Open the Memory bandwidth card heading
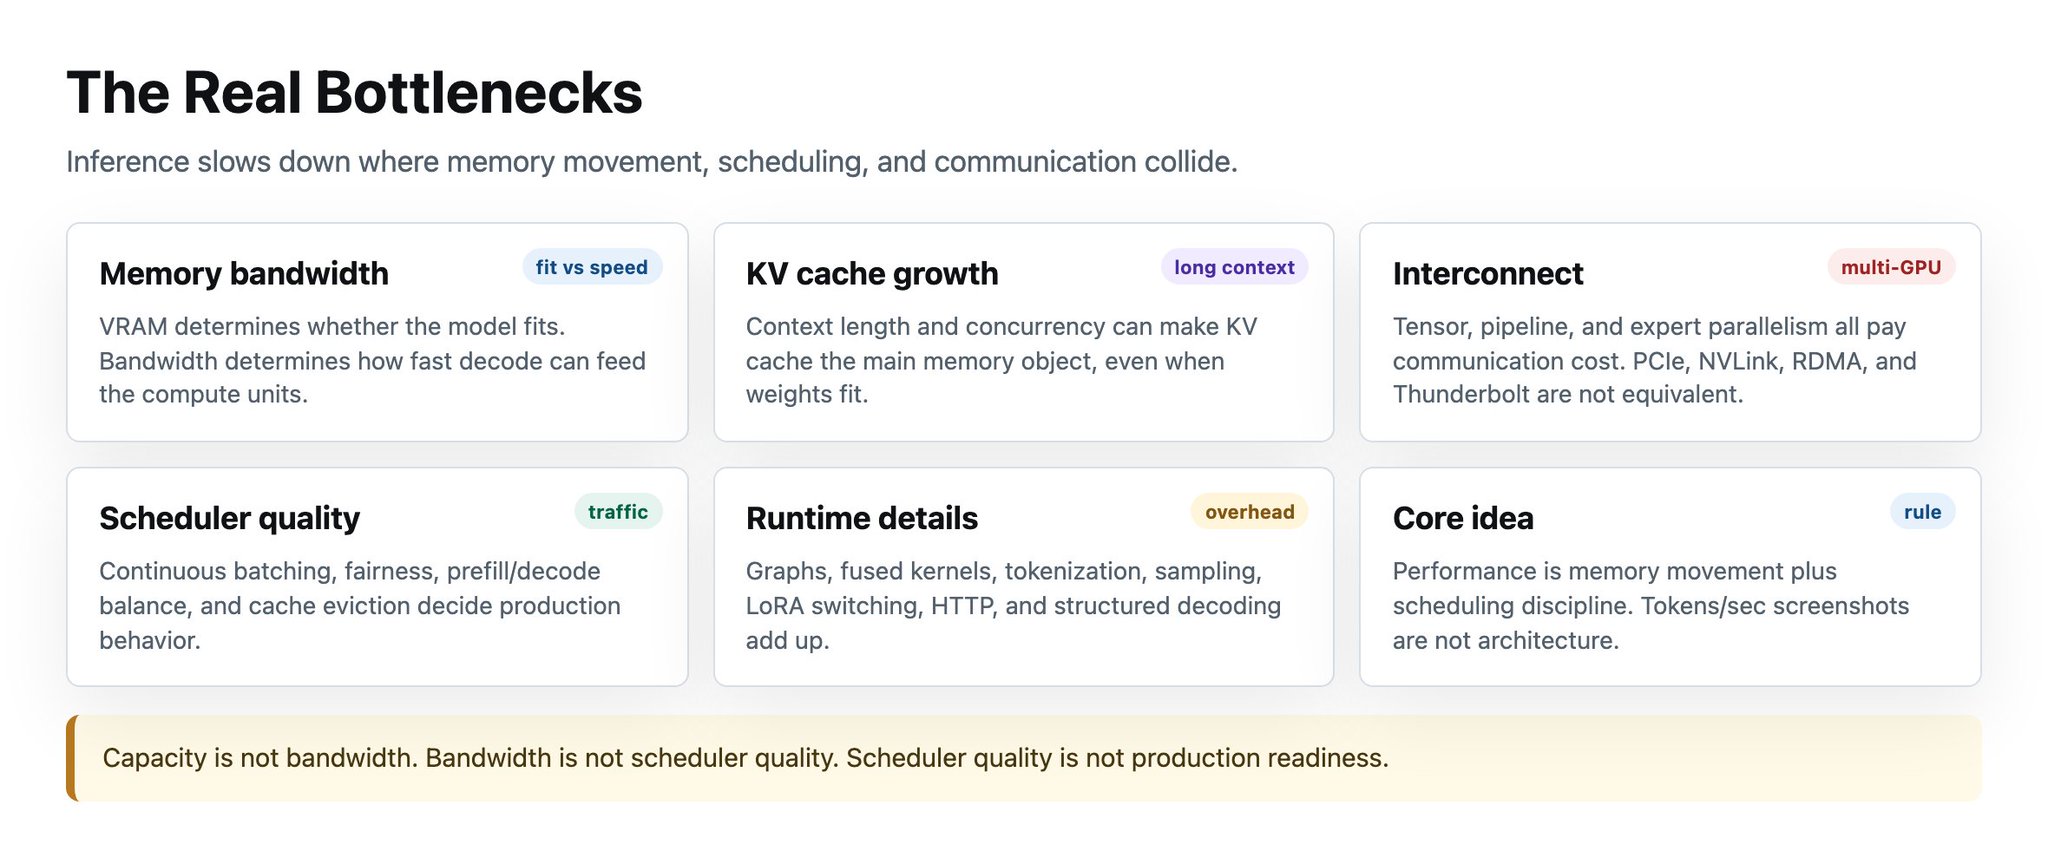Screen dimensions: 2048x864 point(244,273)
